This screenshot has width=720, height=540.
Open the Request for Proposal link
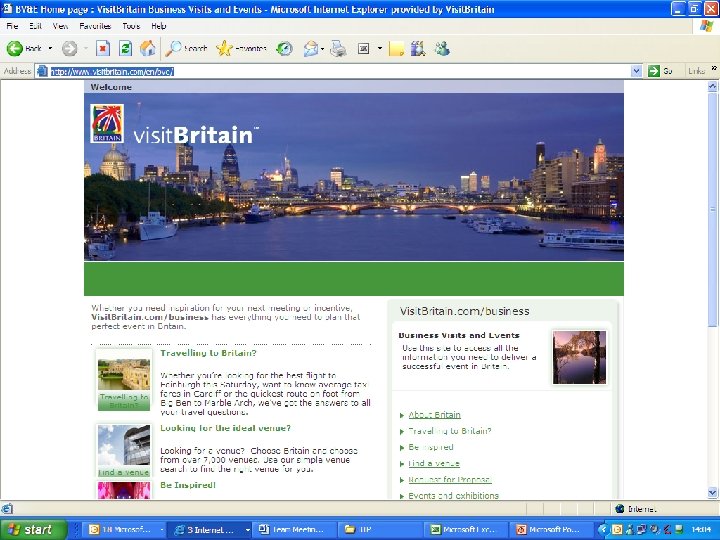pyautogui.click(x=450, y=479)
